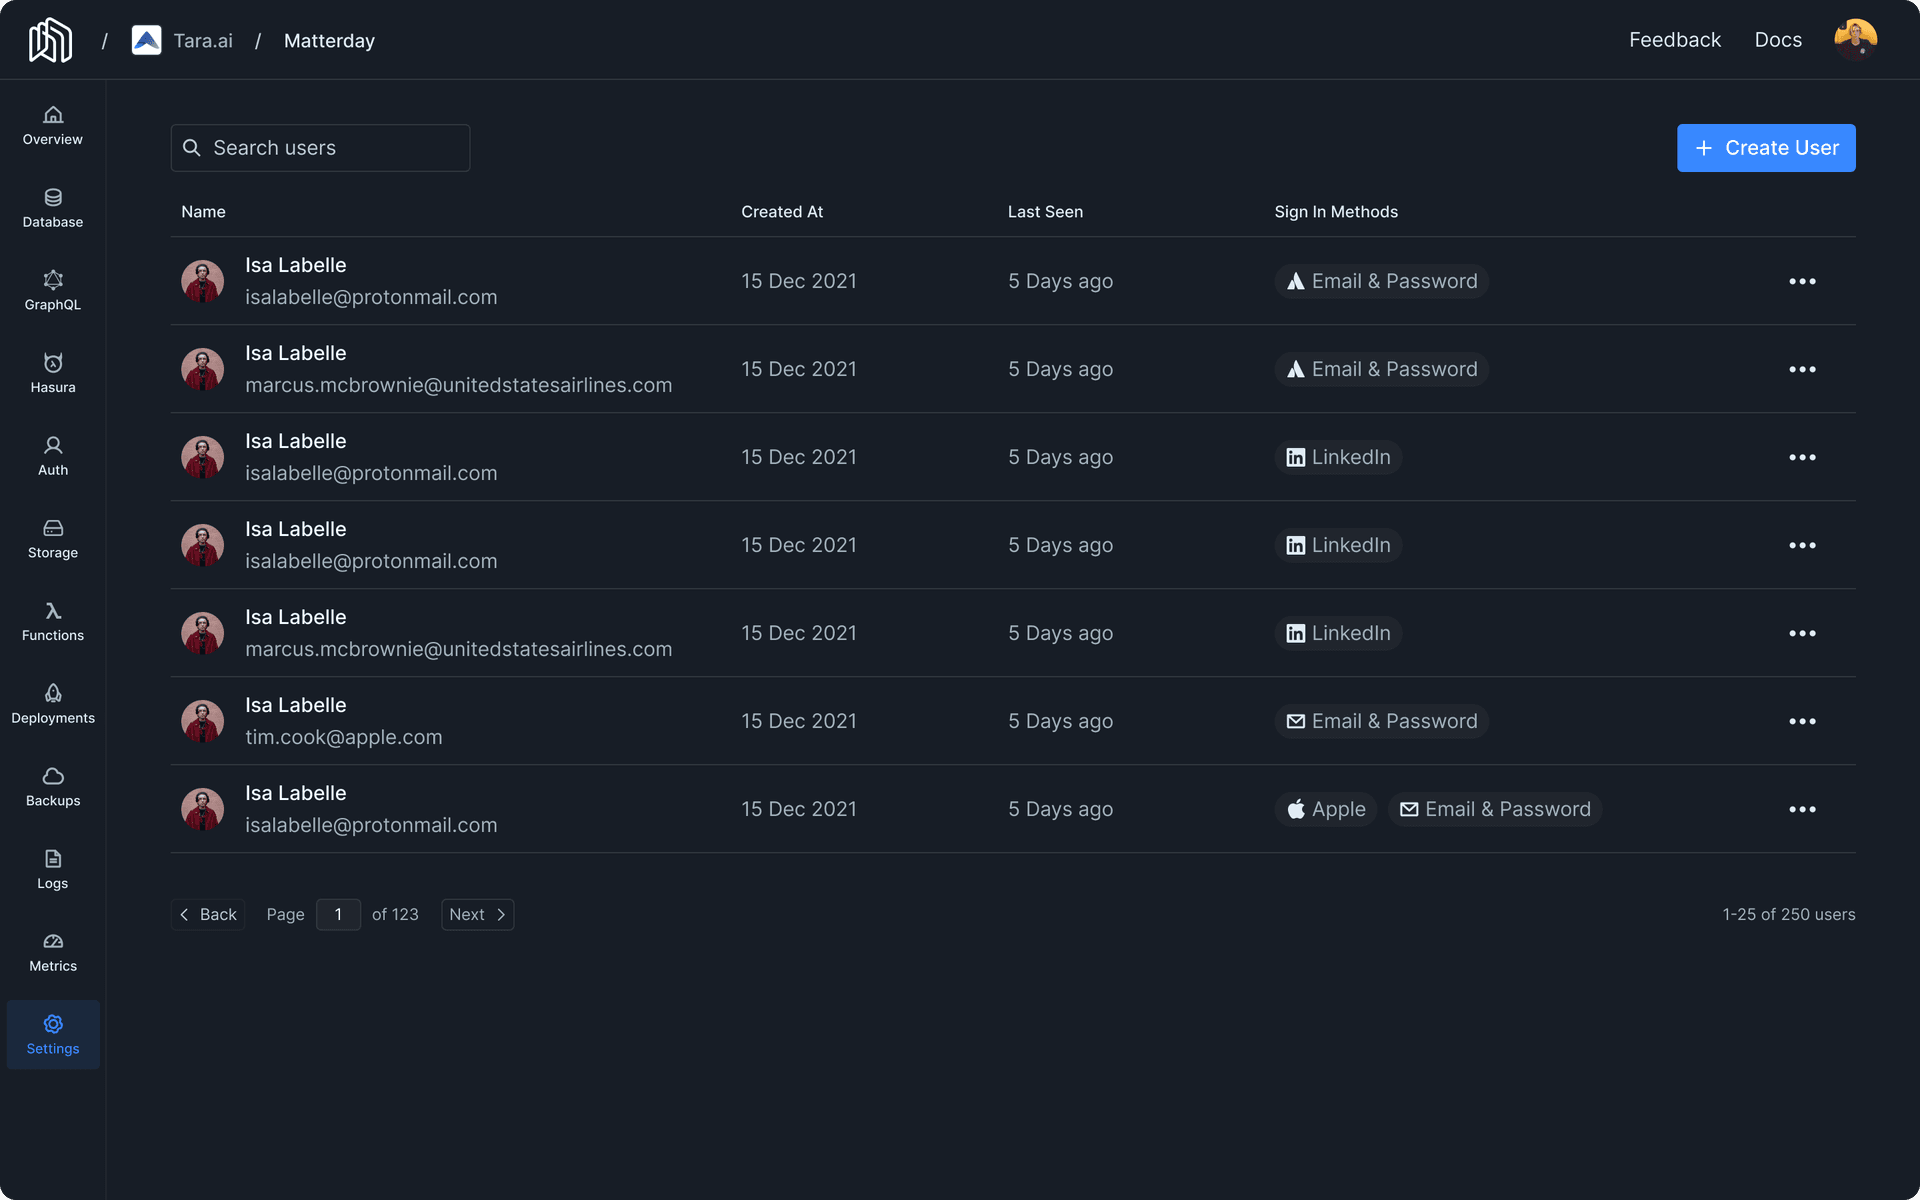Click the Search users field

click(x=320, y=147)
